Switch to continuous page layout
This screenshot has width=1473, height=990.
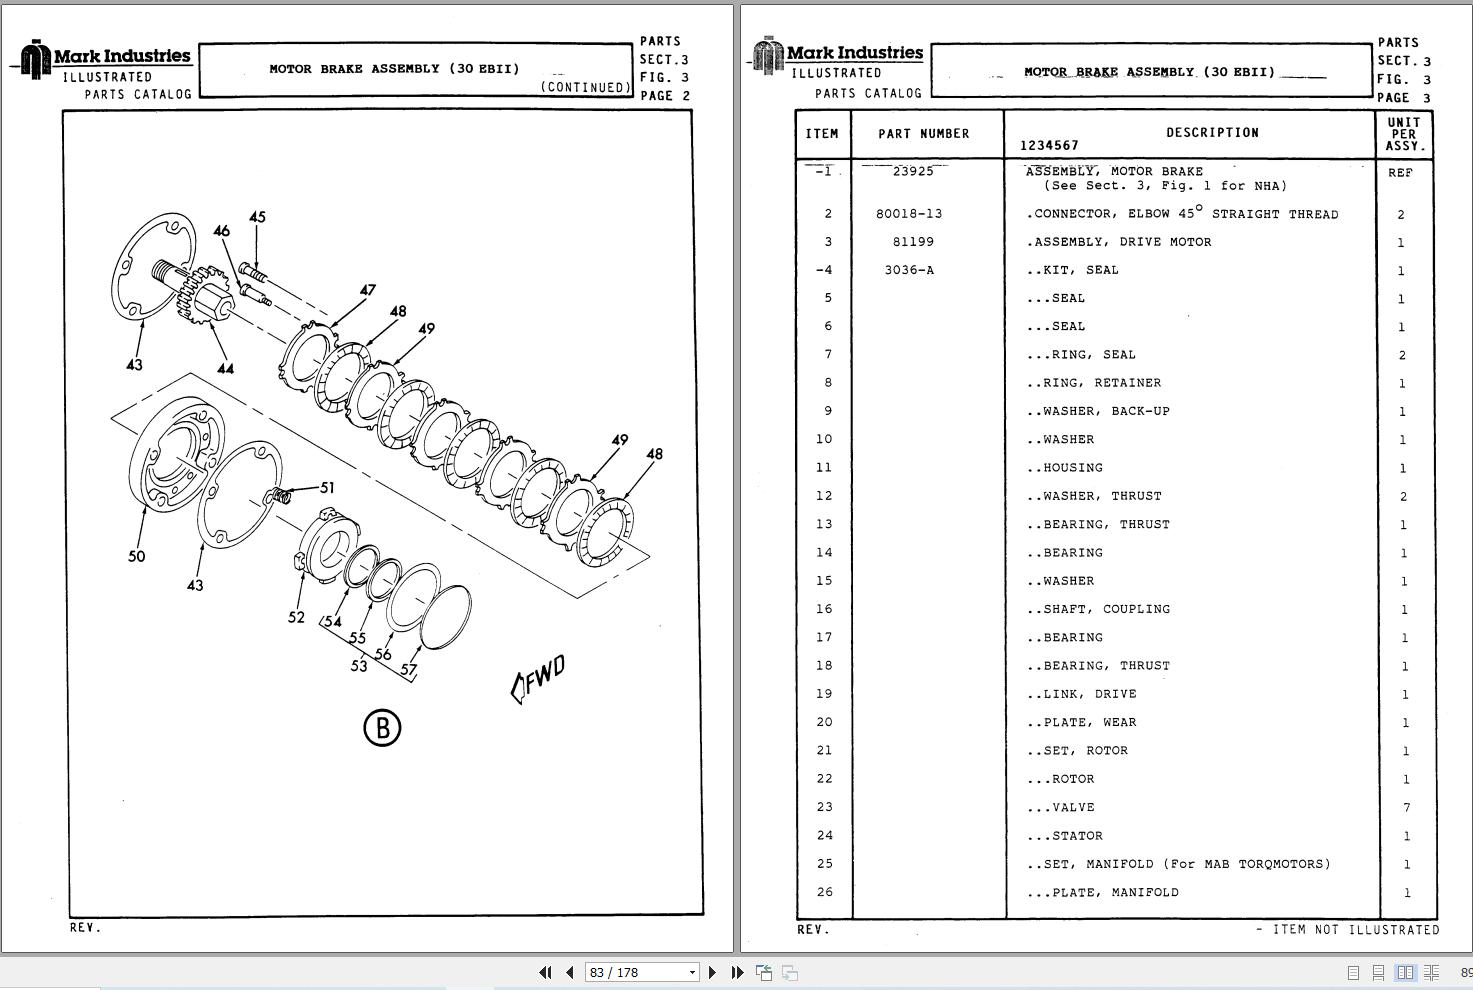pyautogui.click(x=1378, y=972)
